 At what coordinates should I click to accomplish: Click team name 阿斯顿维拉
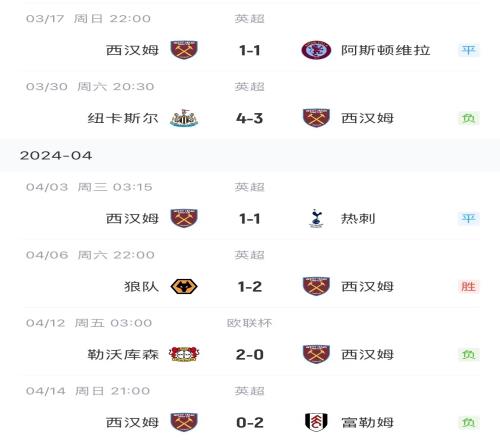point(386,50)
